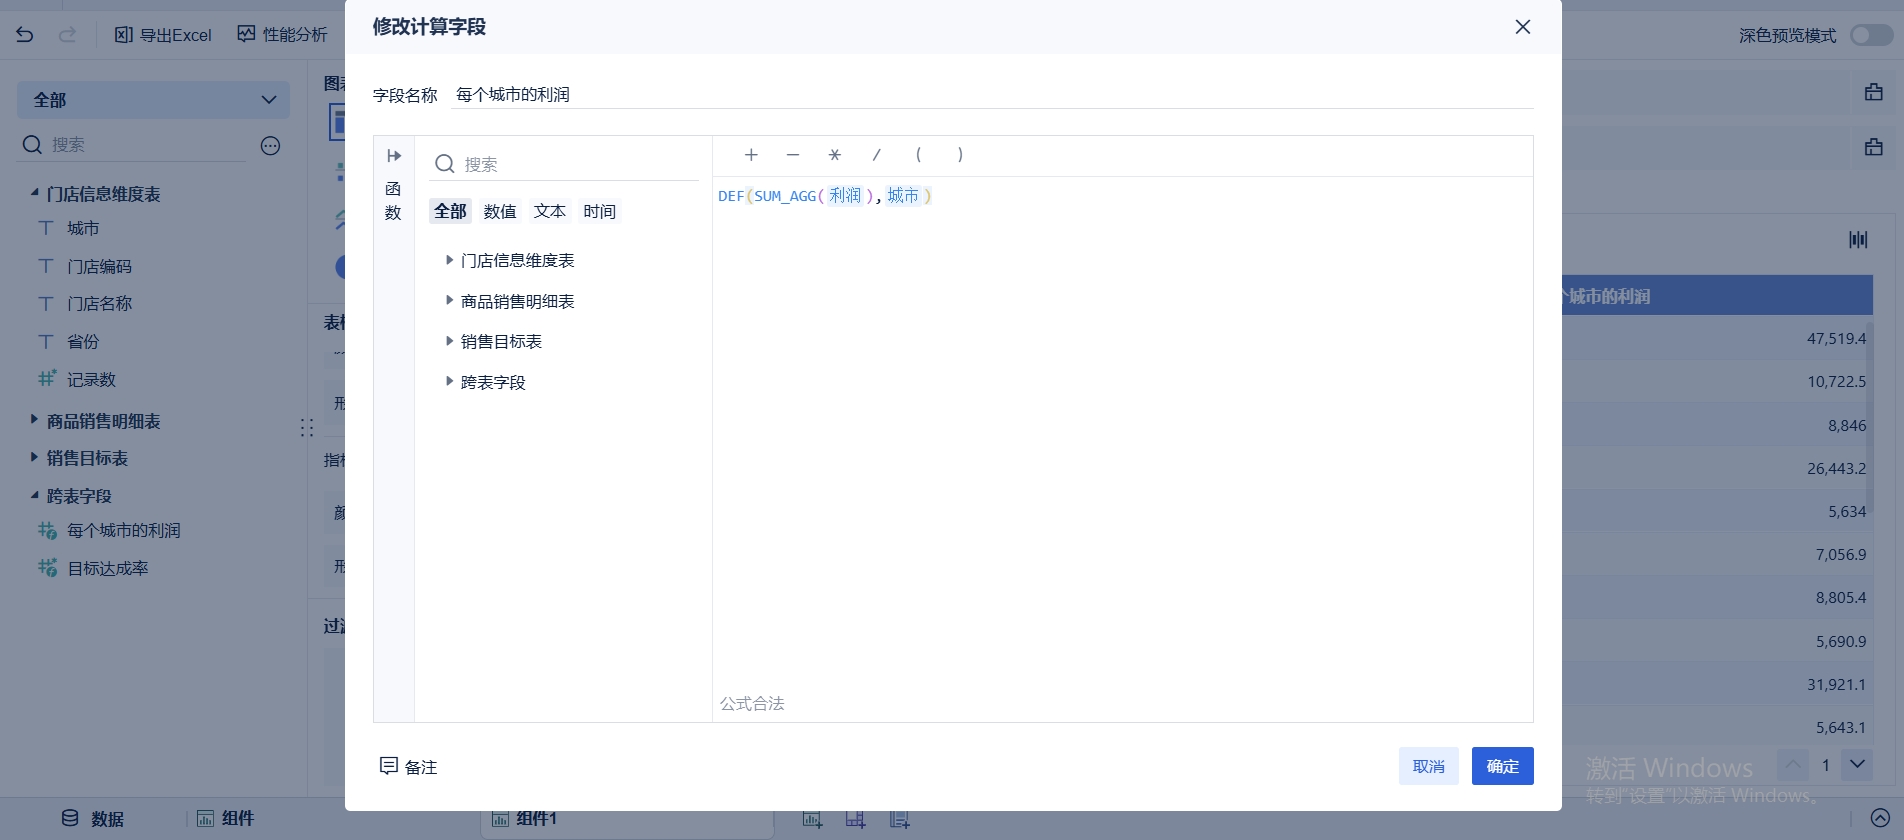The height and width of the screenshot is (840, 1904).
Task: Click 导出Excel export button
Action: click(x=163, y=35)
